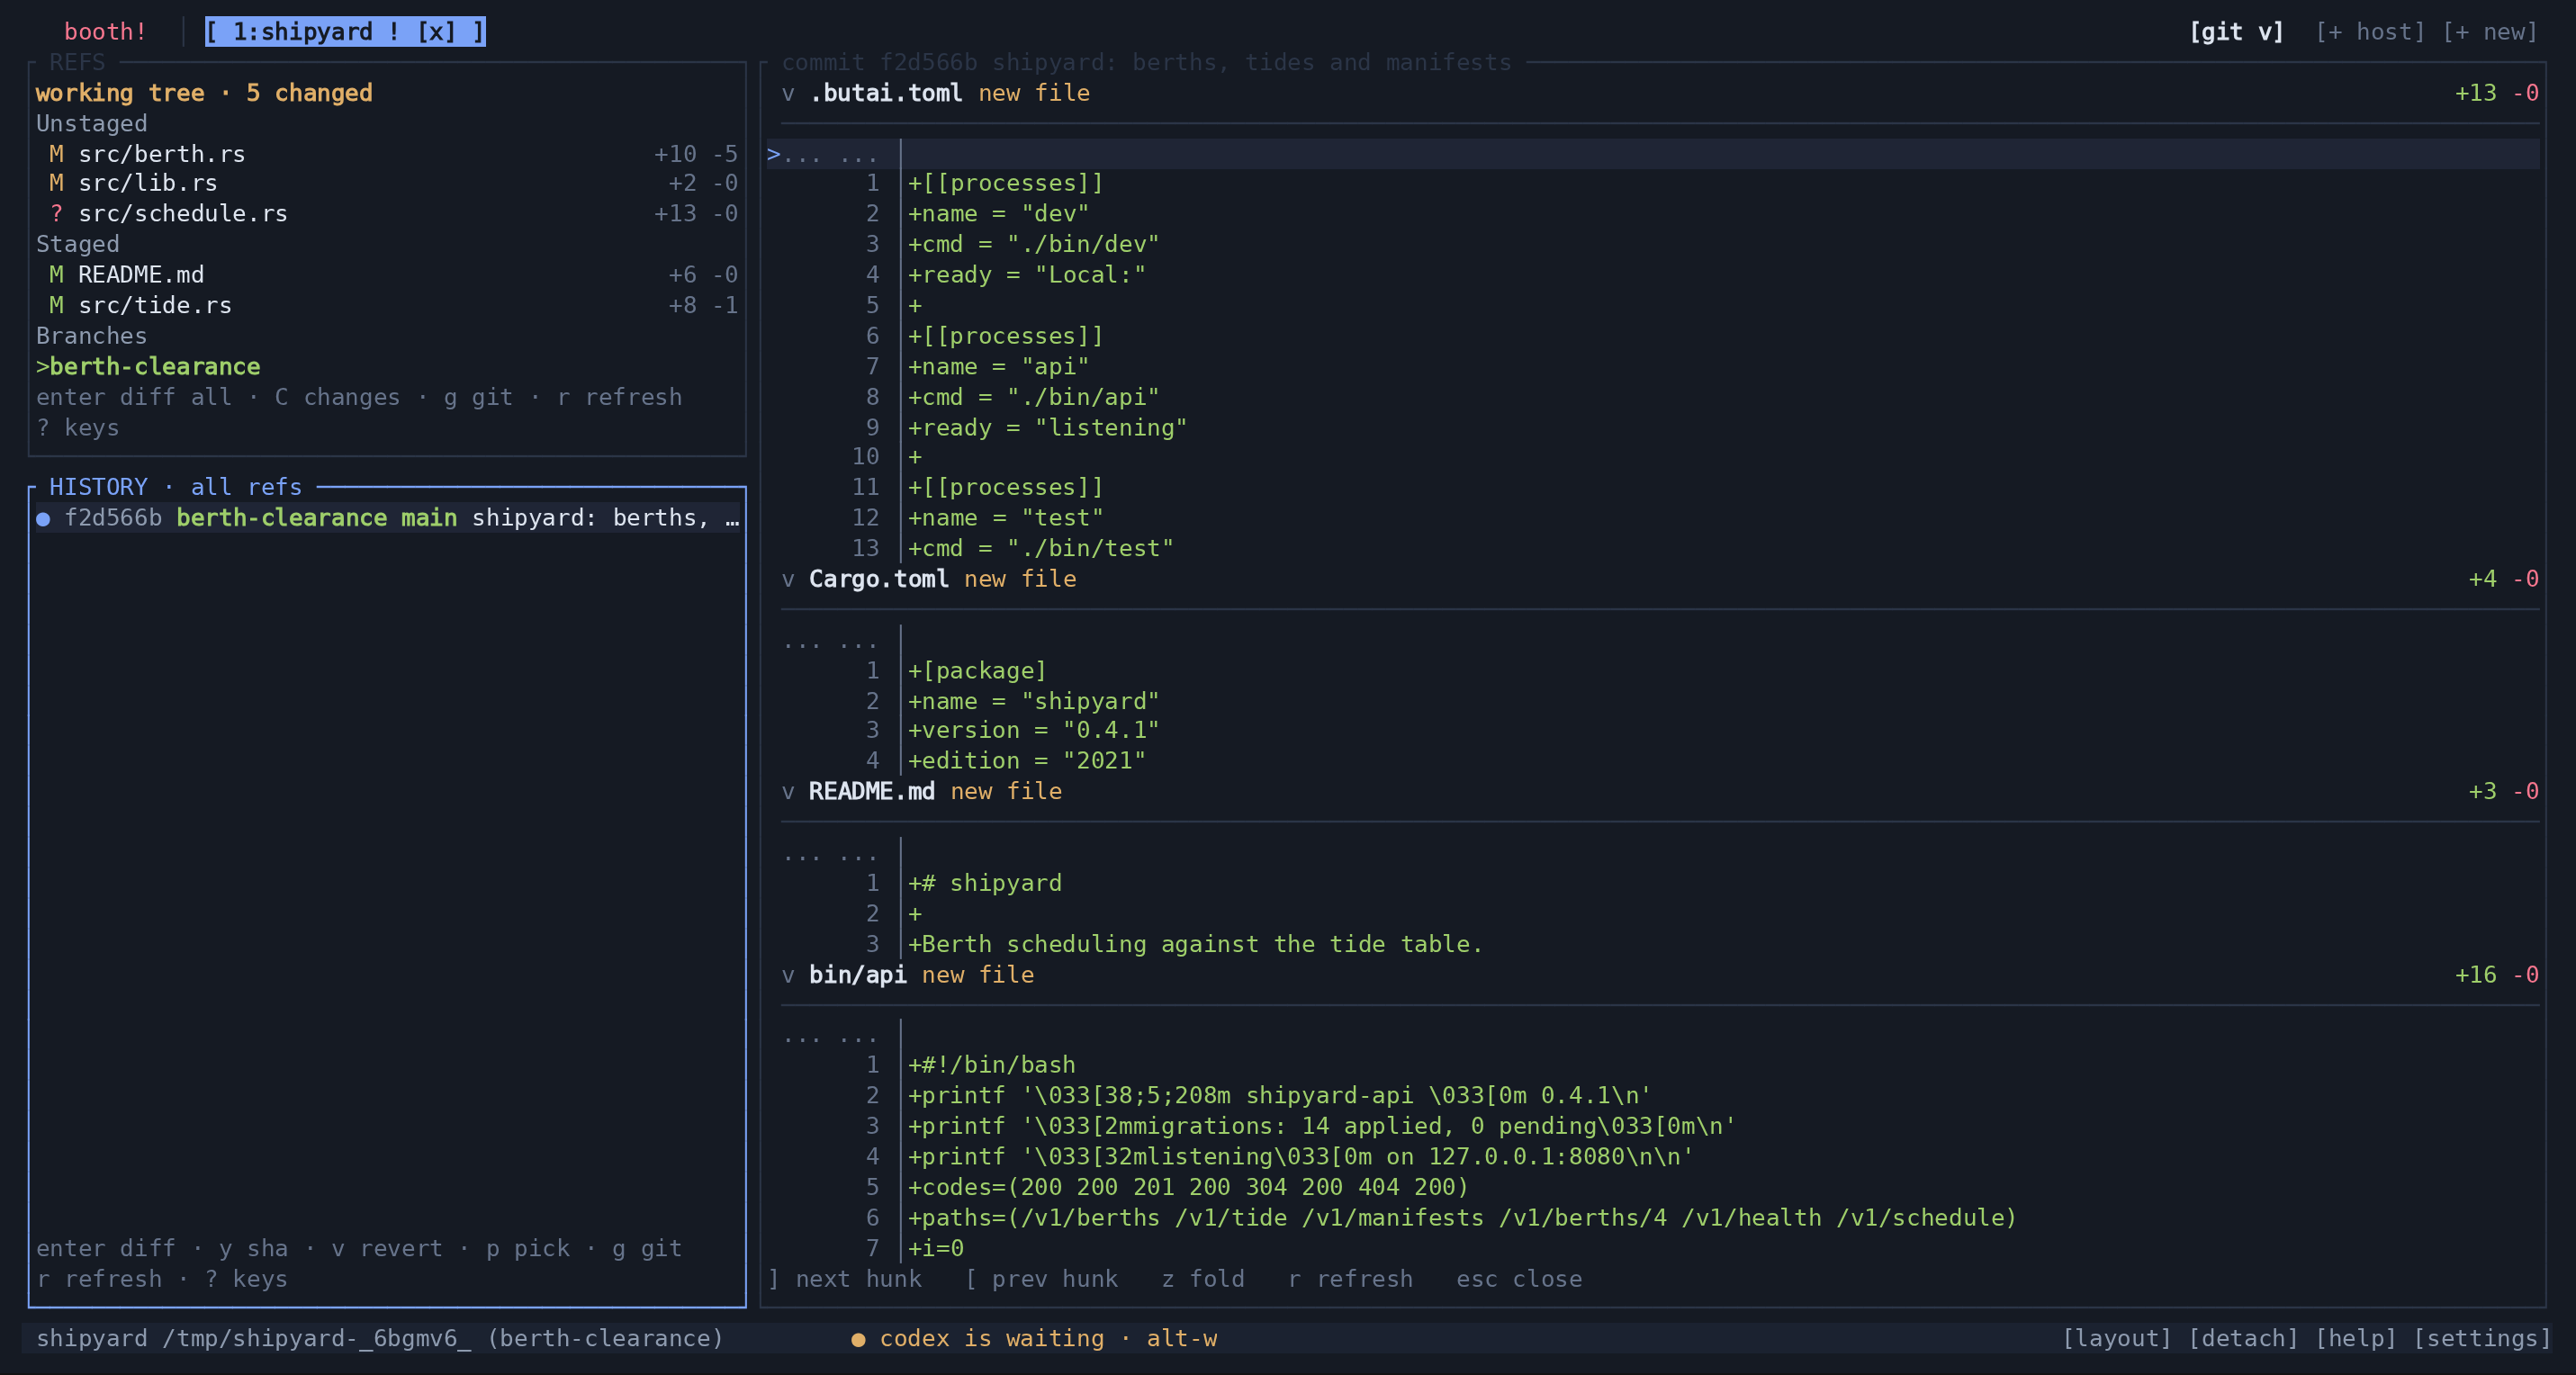This screenshot has width=2576, height=1375.
Task: Click the status bar shipyard path
Action: point(380,1338)
